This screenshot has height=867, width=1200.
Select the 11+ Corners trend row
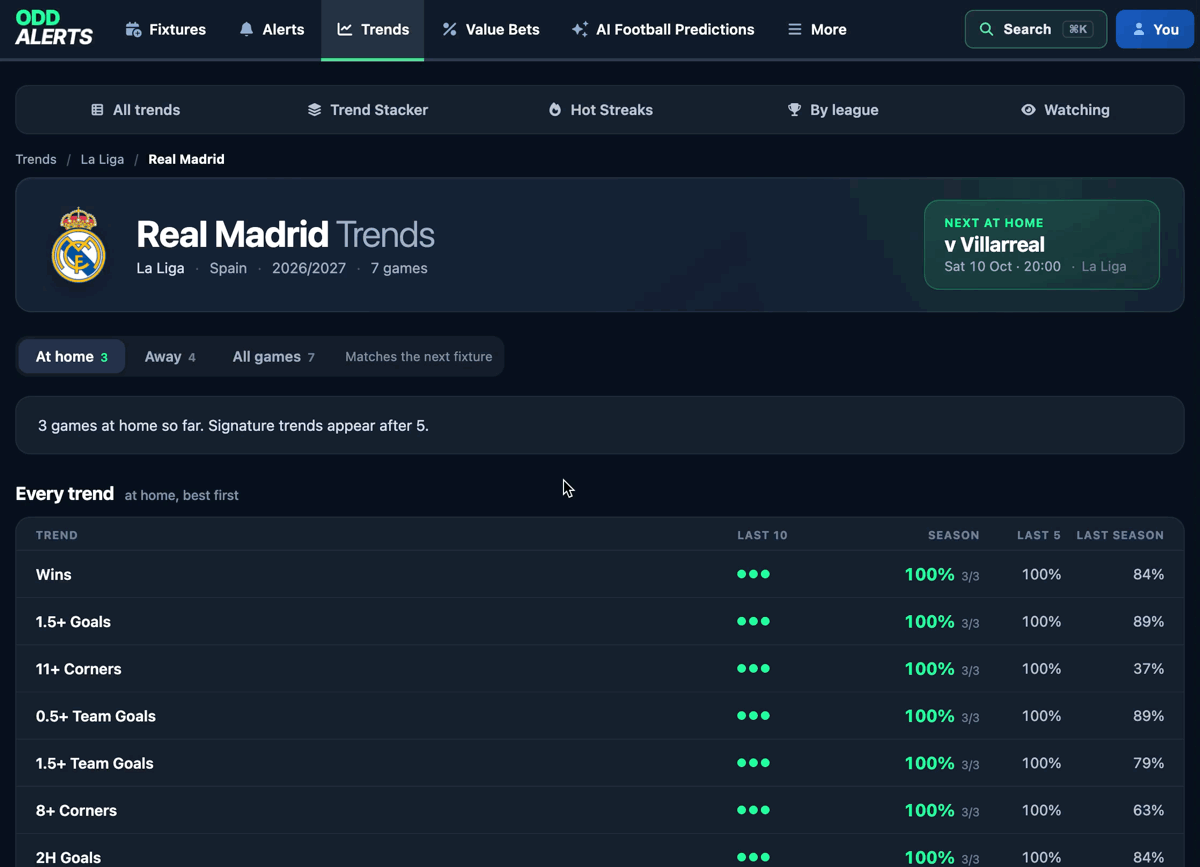click(600, 669)
